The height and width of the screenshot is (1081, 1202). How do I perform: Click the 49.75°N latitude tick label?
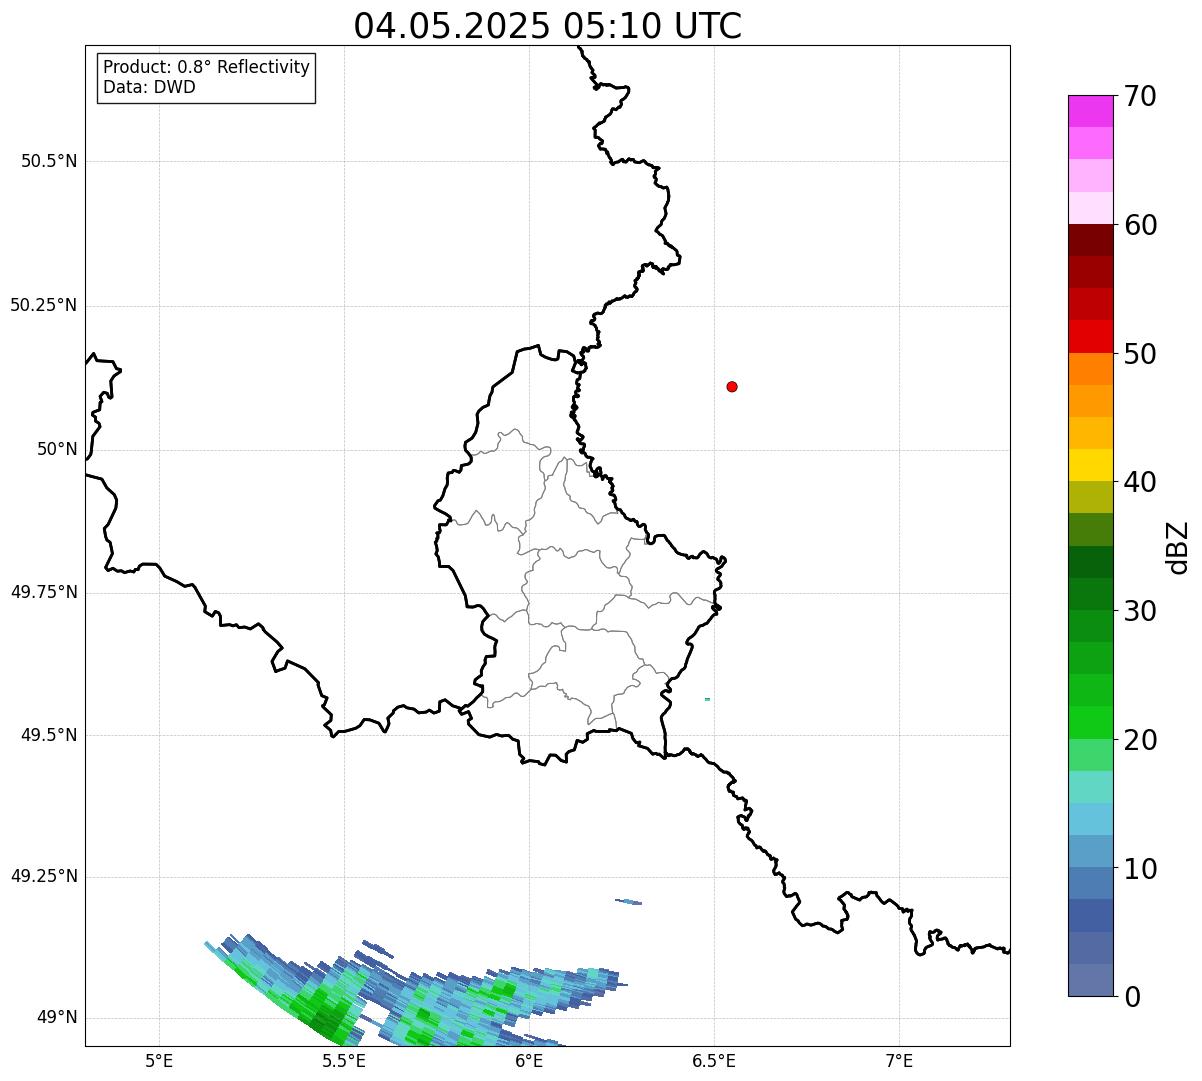click(x=44, y=593)
